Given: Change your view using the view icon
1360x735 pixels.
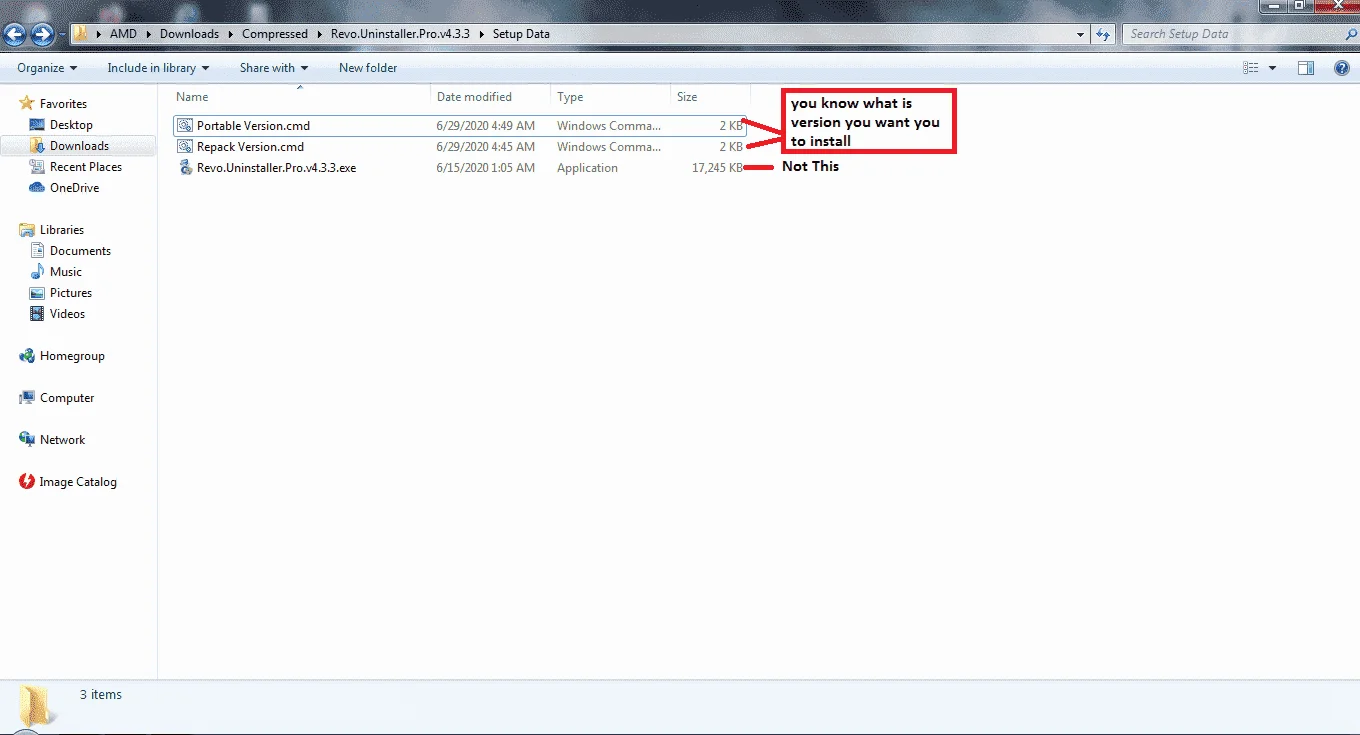Looking at the screenshot, I should 1251,68.
